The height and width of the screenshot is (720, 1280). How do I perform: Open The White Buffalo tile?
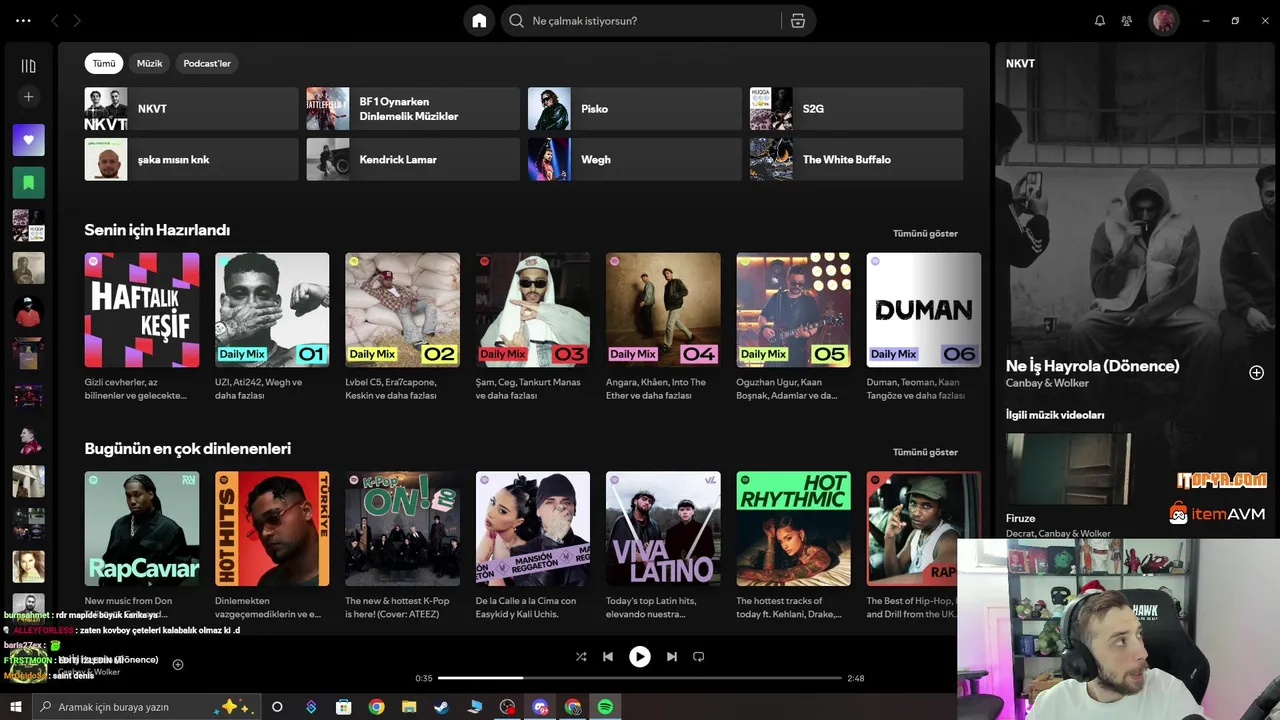(x=857, y=159)
